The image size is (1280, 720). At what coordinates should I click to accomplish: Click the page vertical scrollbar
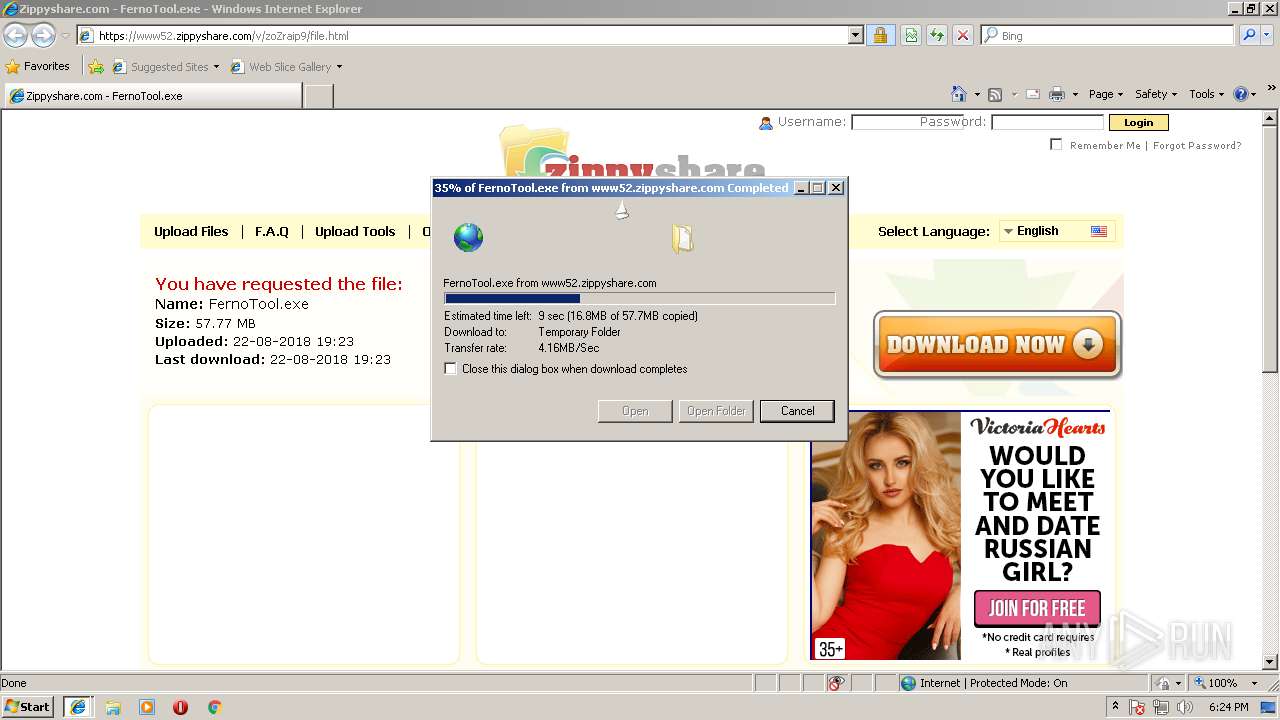1271,390
